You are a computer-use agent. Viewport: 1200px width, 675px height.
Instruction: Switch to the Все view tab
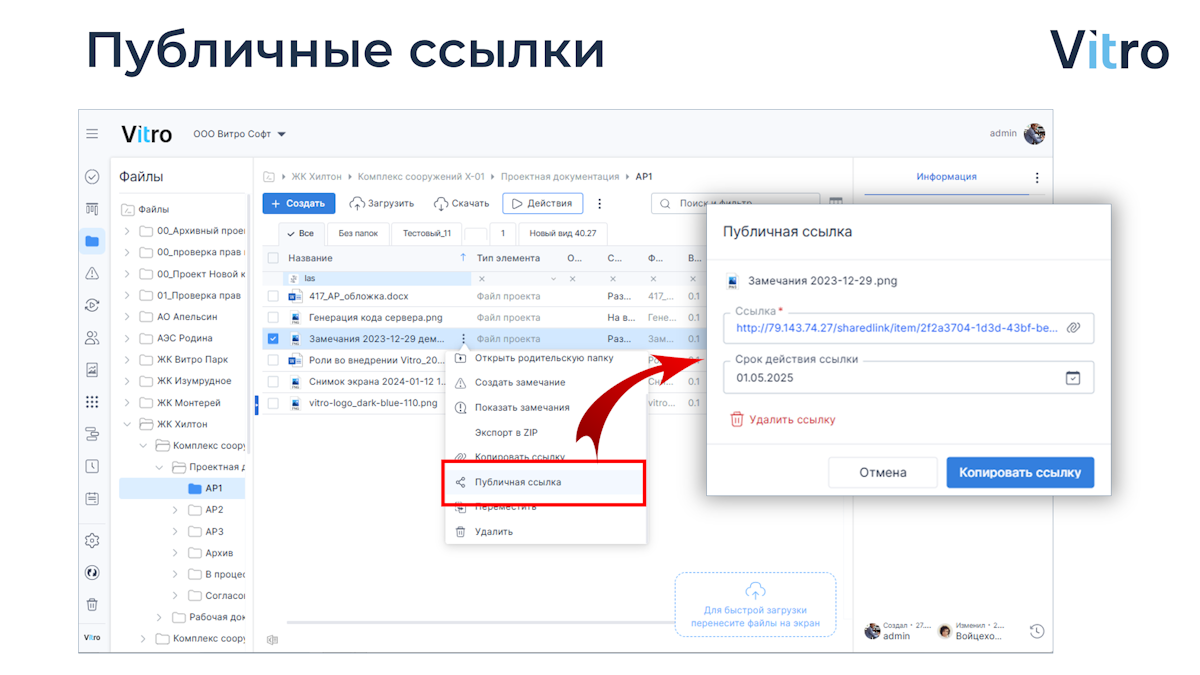[300, 234]
